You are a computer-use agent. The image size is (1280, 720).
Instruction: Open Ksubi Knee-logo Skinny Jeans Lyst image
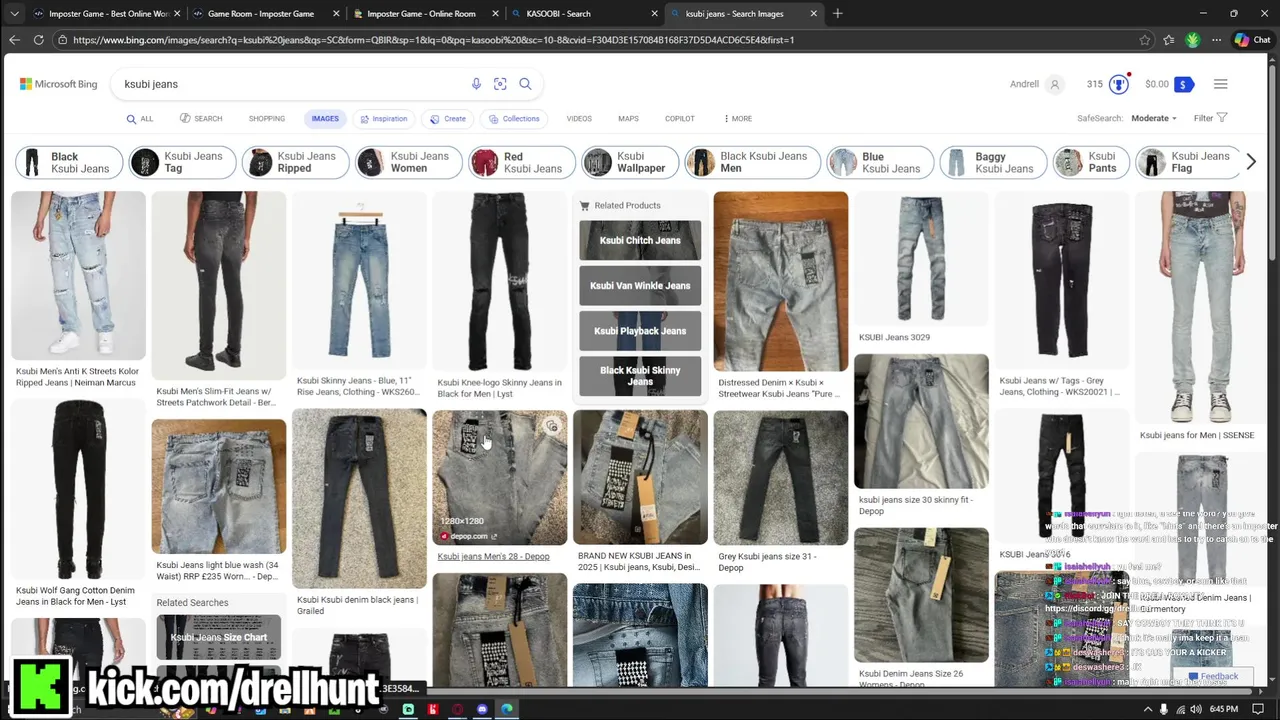pyautogui.click(x=499, y=281)
